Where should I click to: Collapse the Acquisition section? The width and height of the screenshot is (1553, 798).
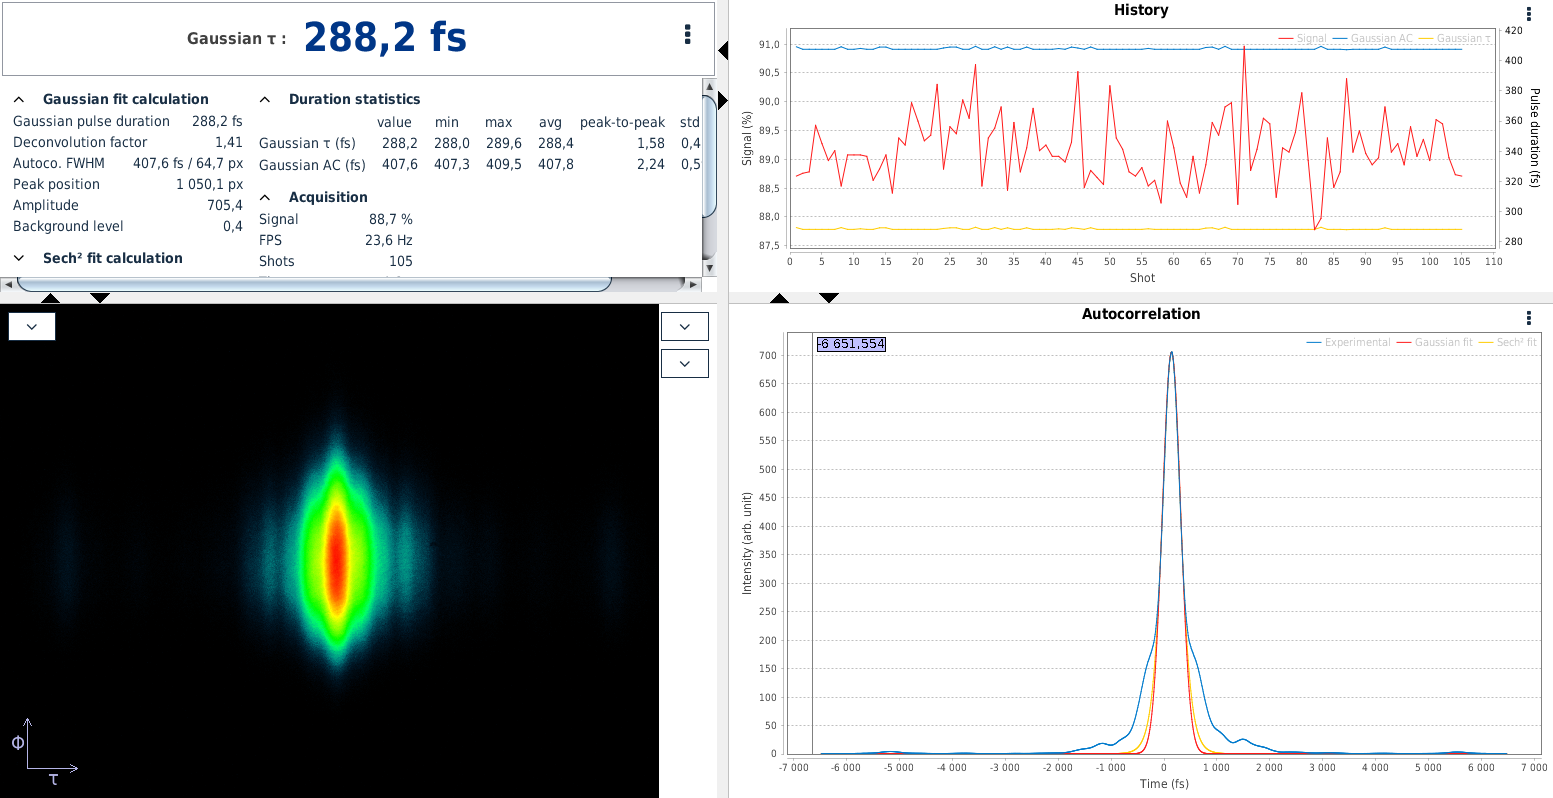[x=265, y=197]
